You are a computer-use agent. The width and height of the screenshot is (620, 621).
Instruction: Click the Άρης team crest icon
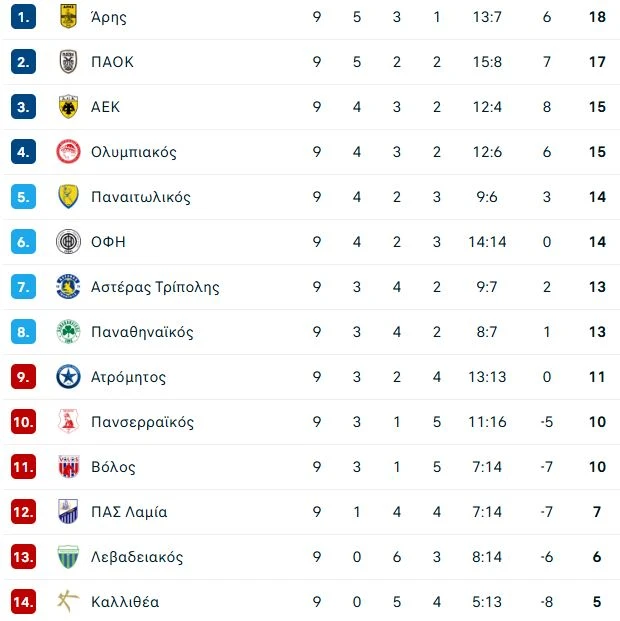pyautogui.click(x=68, y=17)
